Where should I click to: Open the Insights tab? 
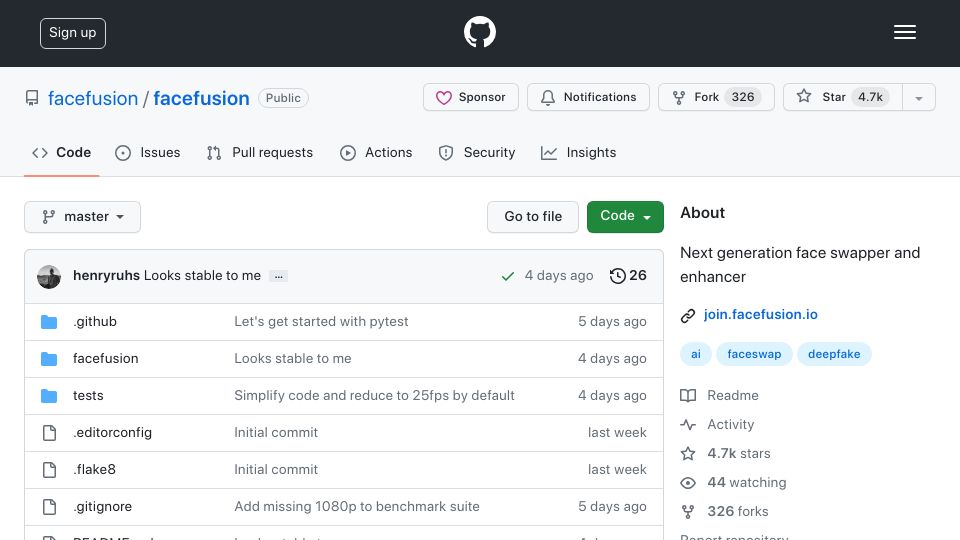(579, 152)
